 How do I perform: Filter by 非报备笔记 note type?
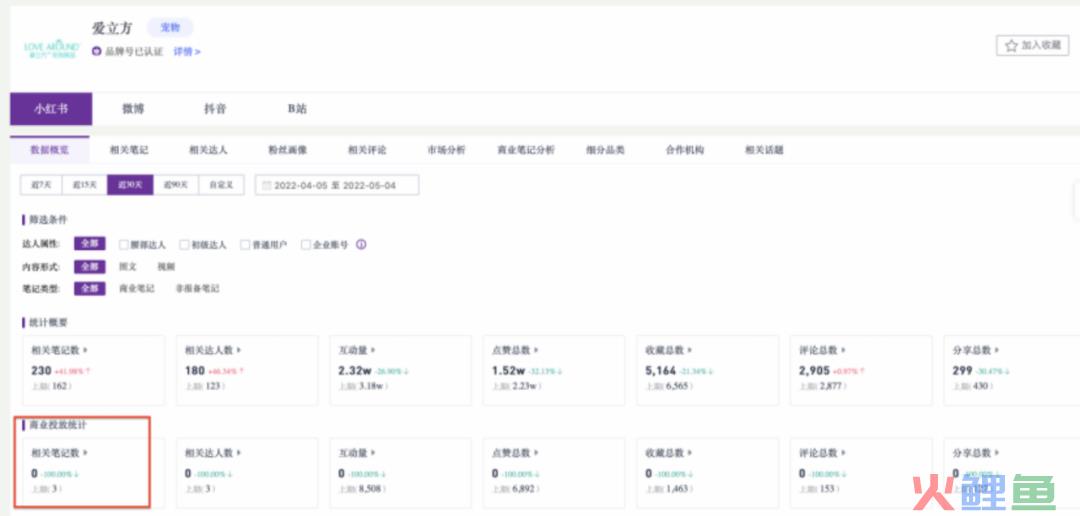click(197, 289)
